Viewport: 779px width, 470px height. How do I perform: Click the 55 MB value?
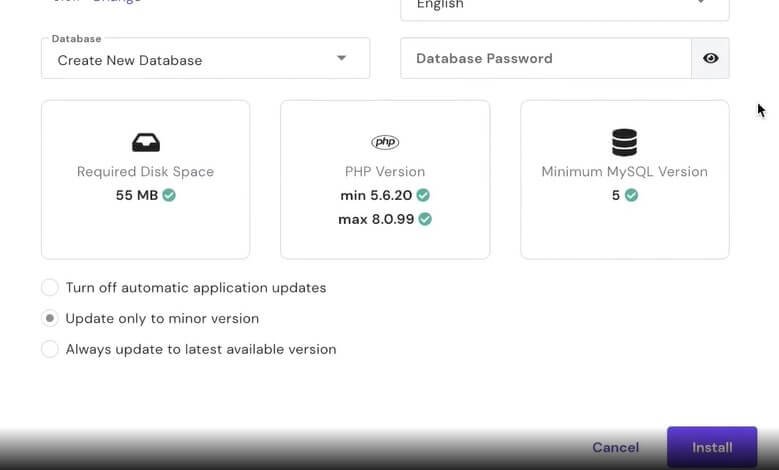[137, 195]
